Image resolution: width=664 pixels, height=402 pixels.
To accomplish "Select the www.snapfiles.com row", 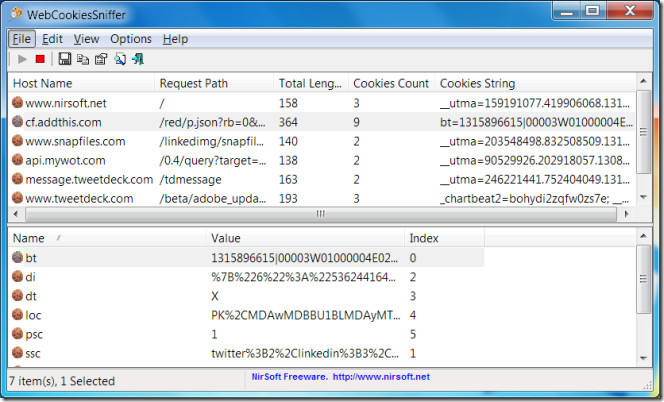I will click(x=322, y=141).
